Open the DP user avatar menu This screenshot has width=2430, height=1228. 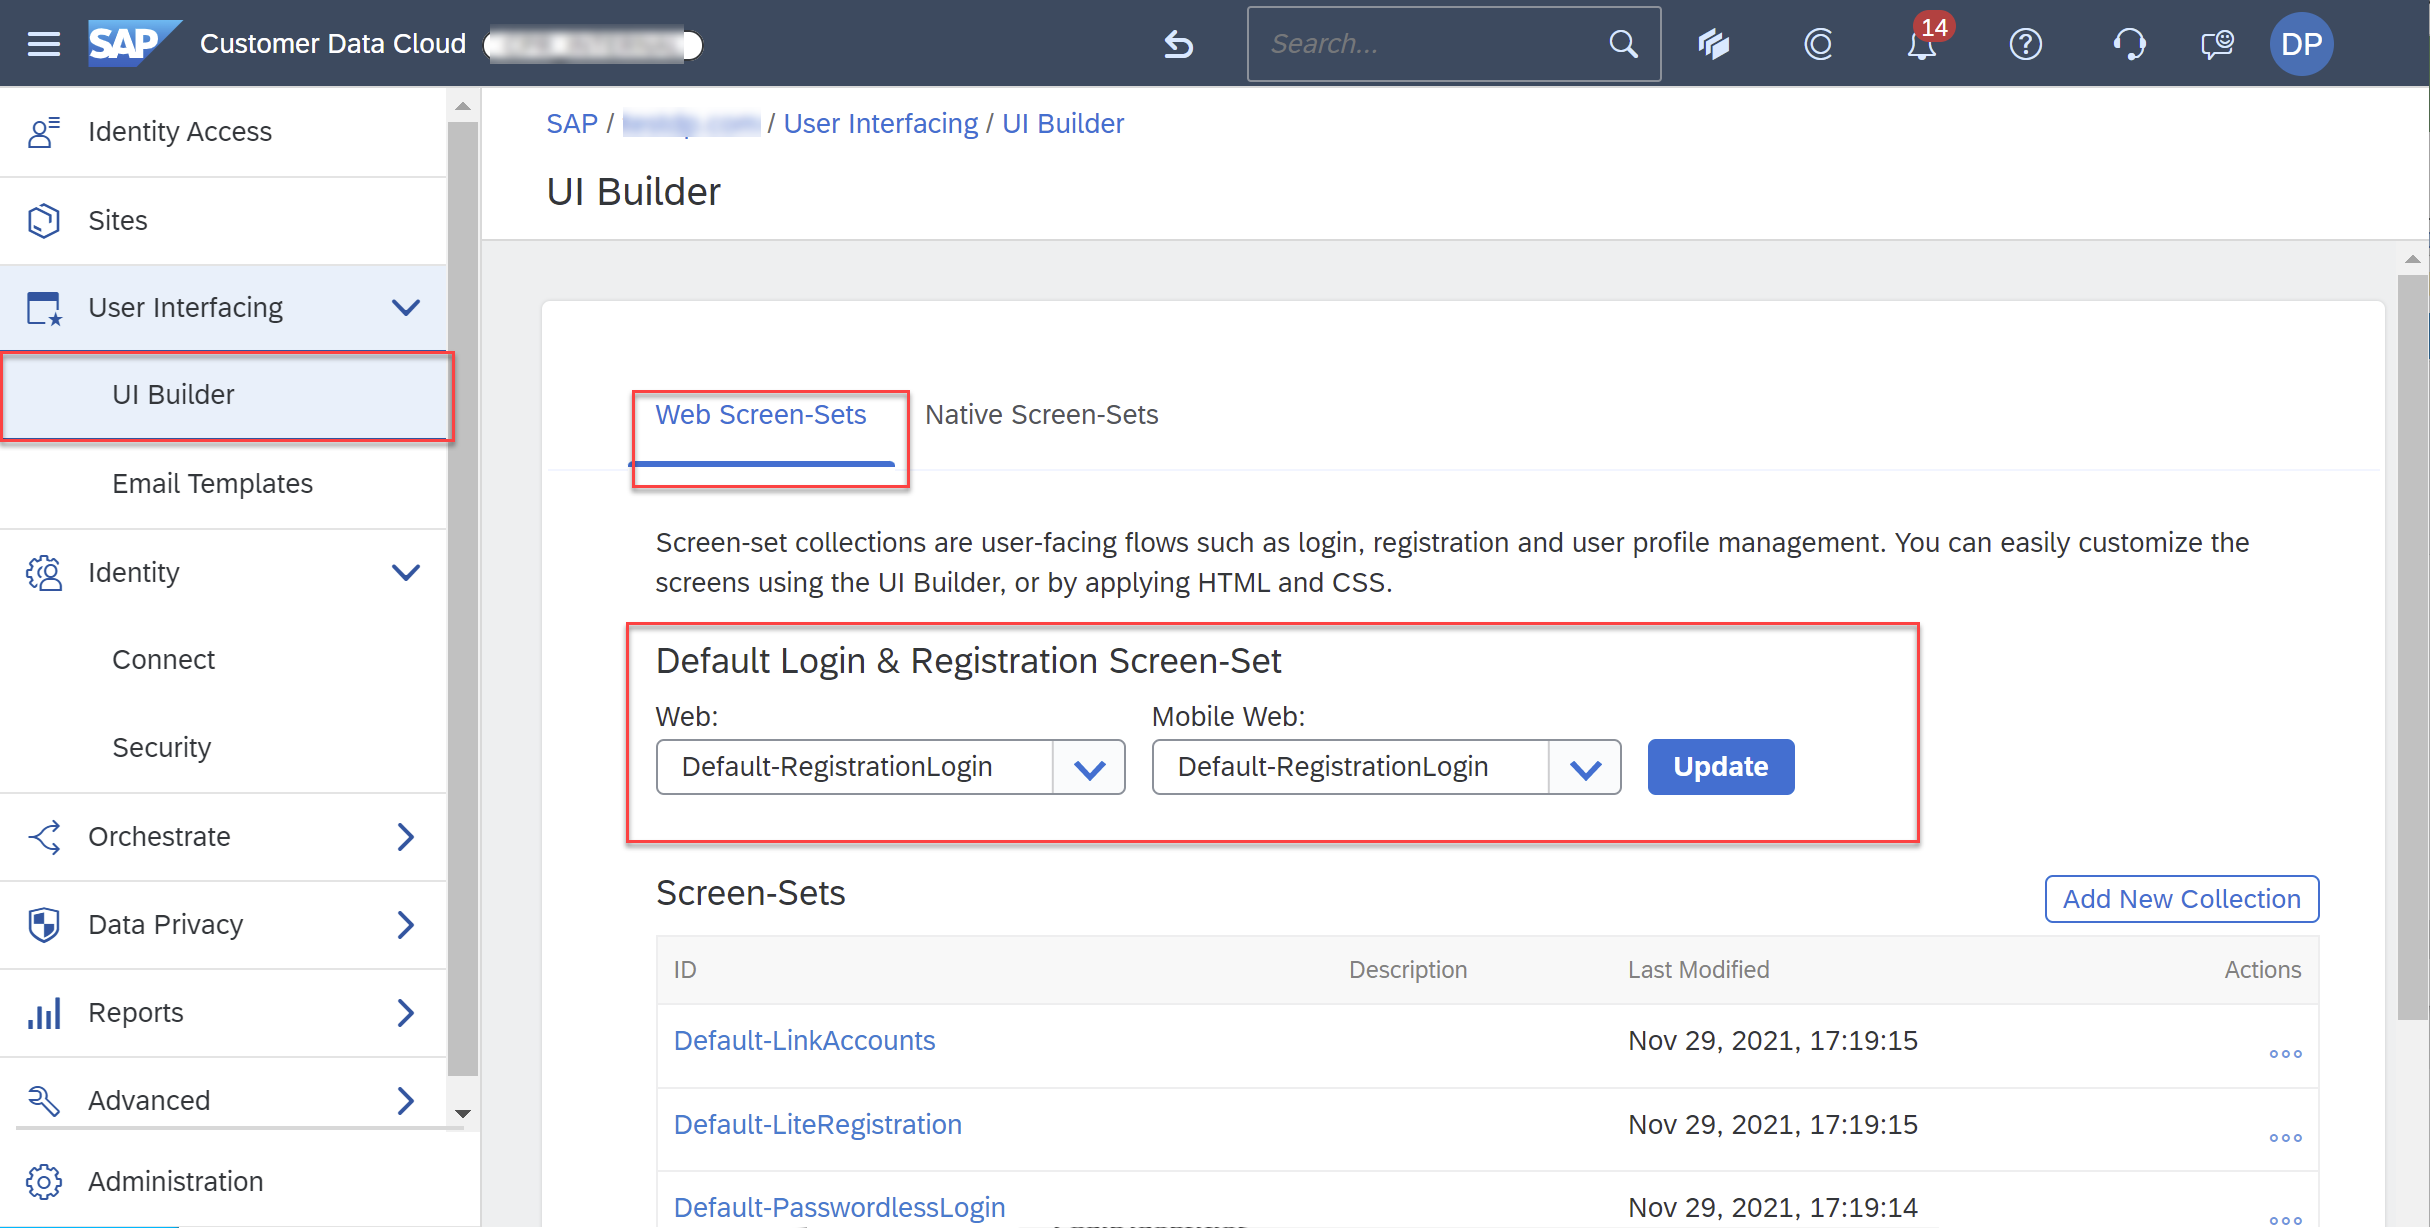(2301, 44)
